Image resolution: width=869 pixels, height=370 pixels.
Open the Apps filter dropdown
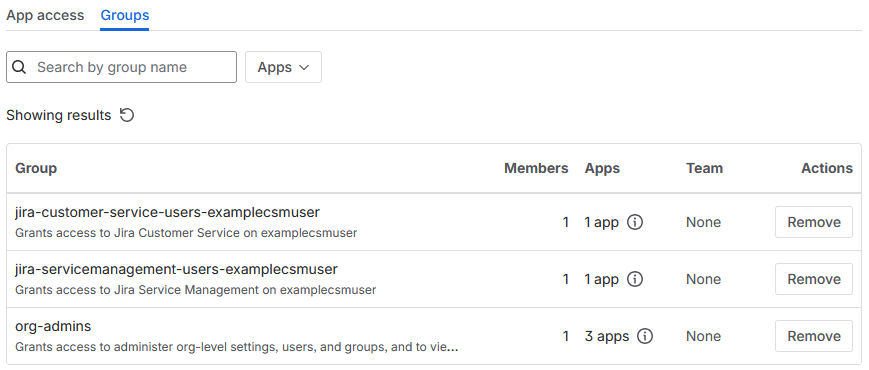click(x=283, y=67)
